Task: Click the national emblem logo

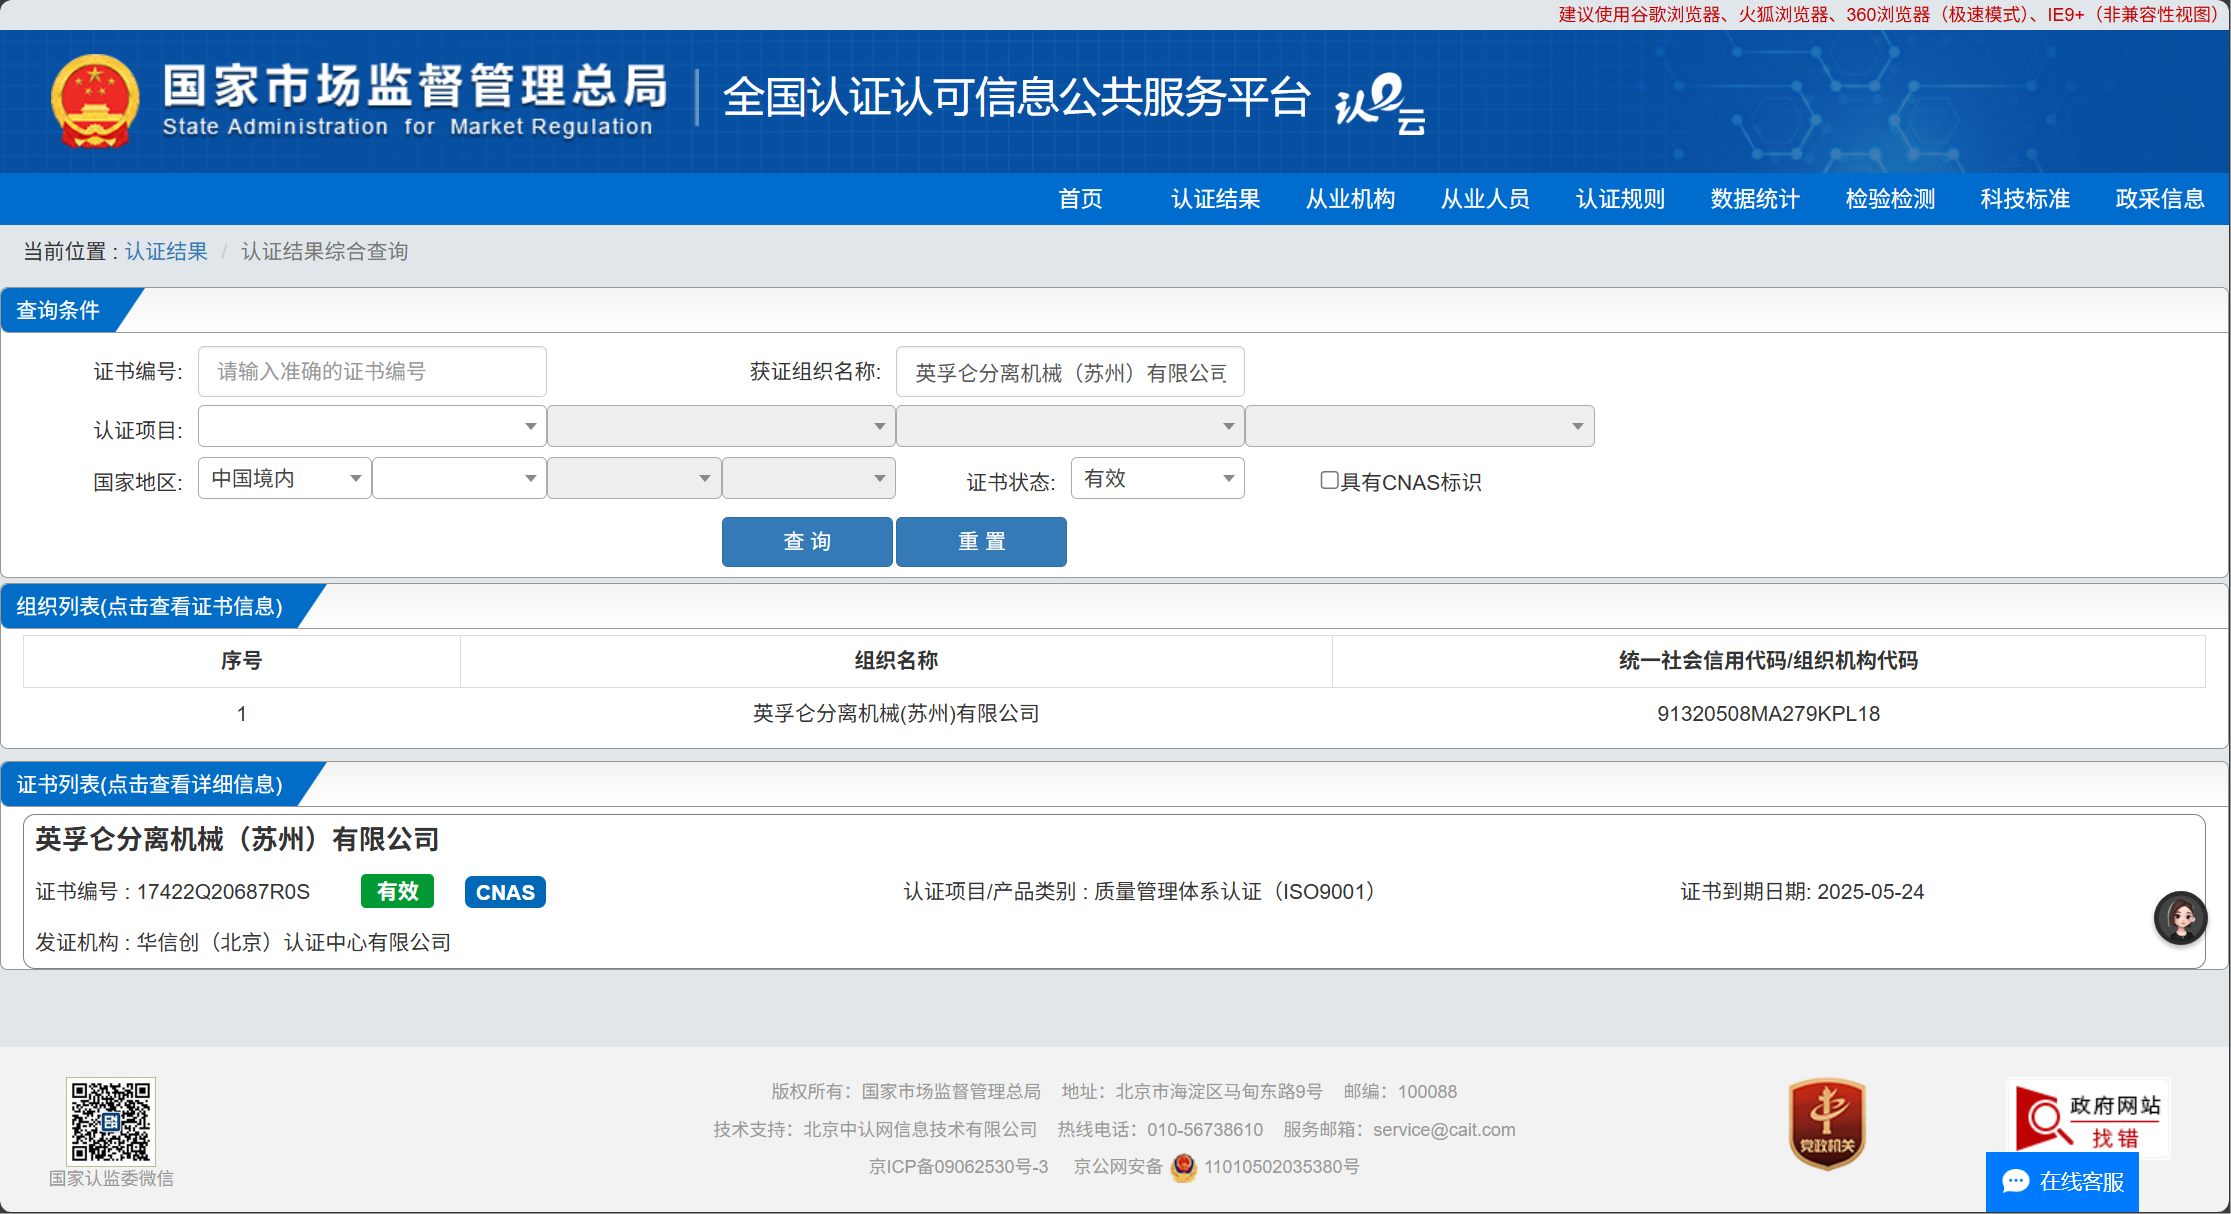Action: [x=95, y=101]
